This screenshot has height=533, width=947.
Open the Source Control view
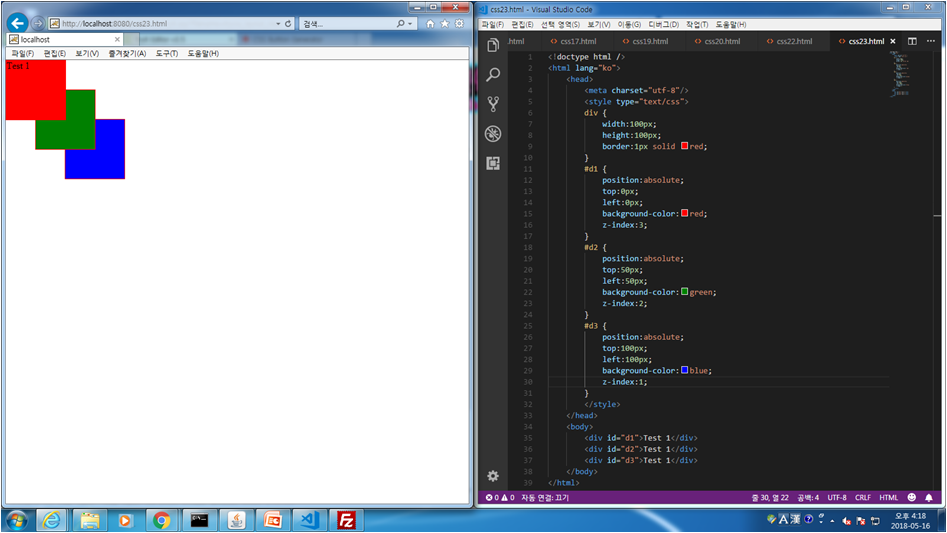coord(493,104)
